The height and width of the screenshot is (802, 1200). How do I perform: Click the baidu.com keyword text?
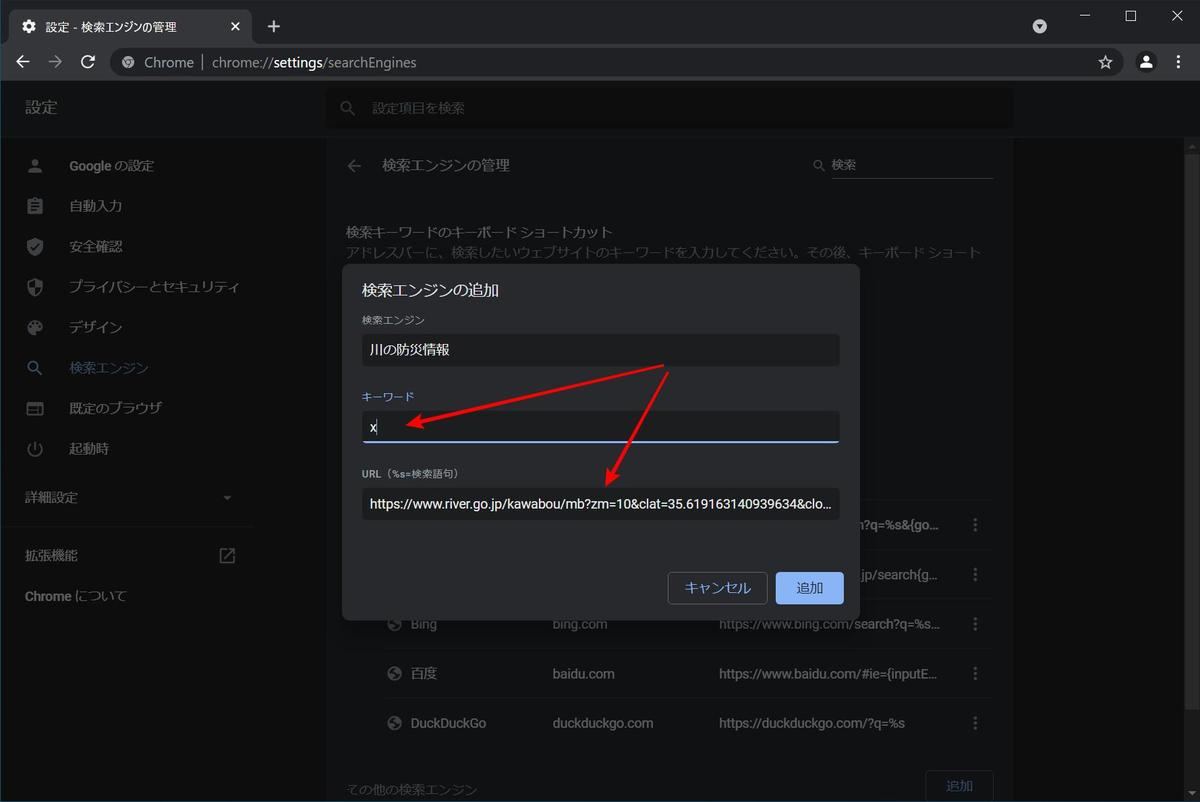click(583, 674)
